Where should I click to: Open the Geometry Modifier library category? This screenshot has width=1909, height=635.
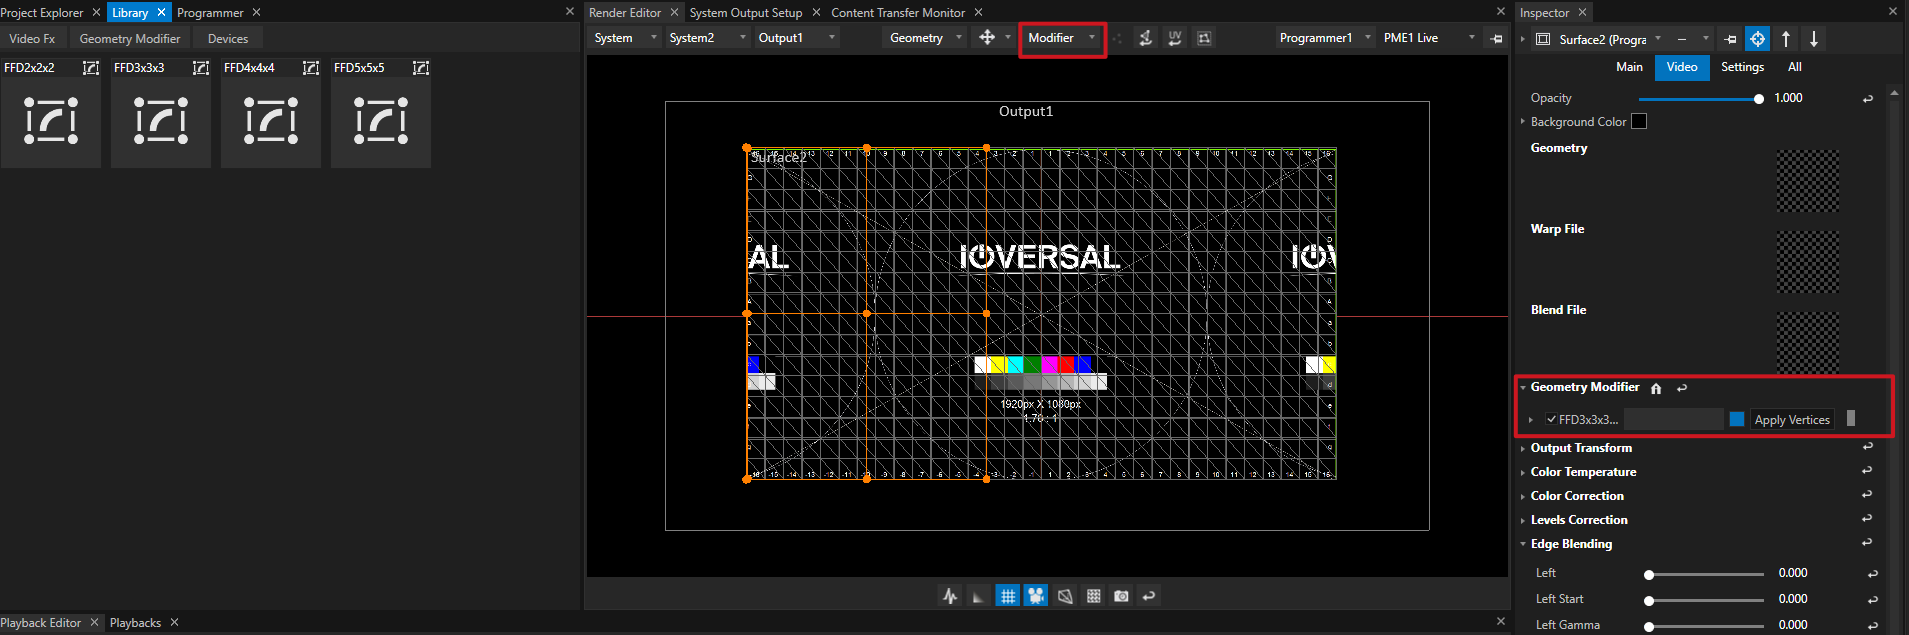(x=130, y=38)
